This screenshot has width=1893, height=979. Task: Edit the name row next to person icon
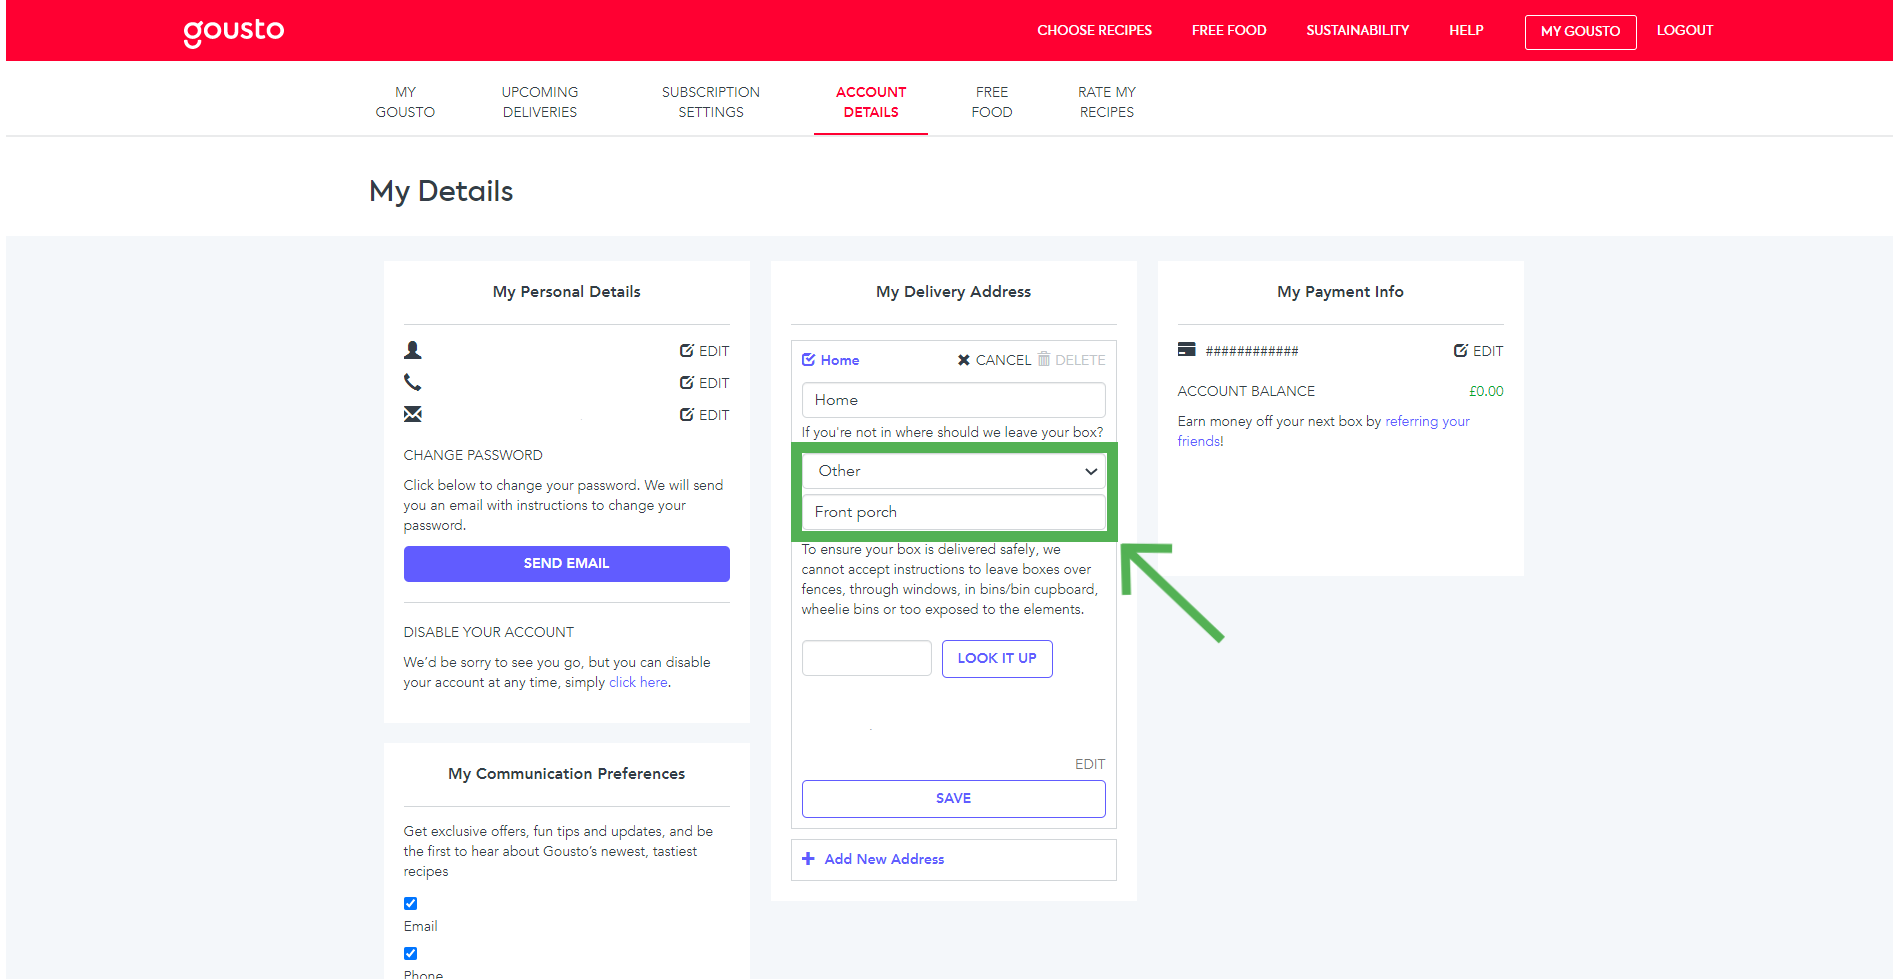click(x=704, y=351)
